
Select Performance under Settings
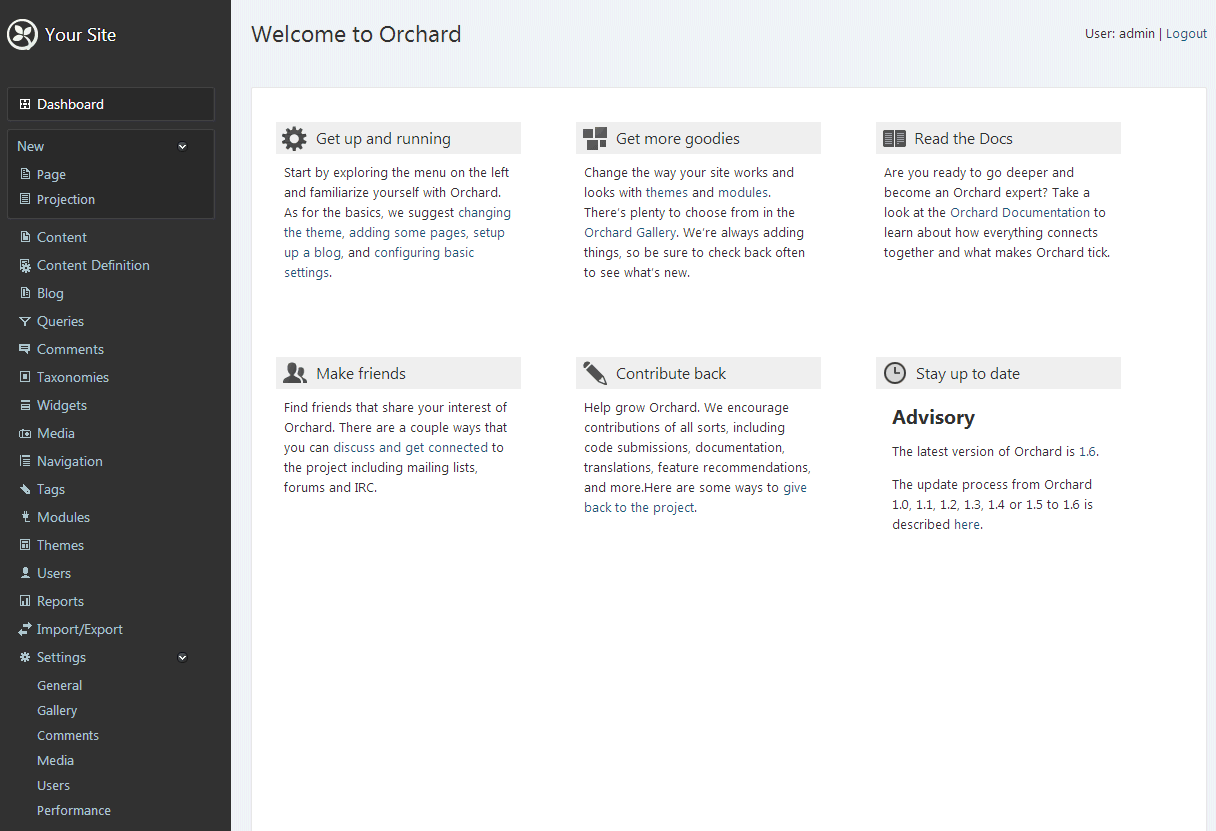(x=74, y=810)
